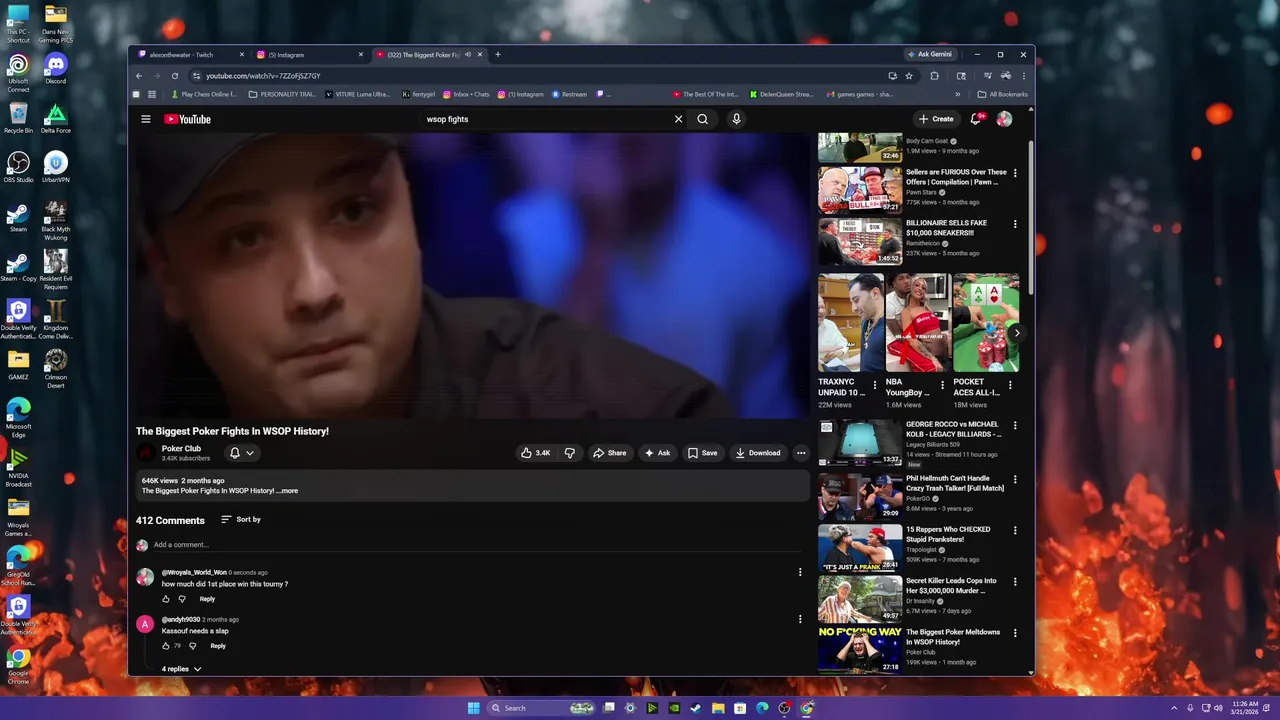Open options for TRAXNYC short
The height and width of the screenshot is (720, 1280).
coord(875,384)
